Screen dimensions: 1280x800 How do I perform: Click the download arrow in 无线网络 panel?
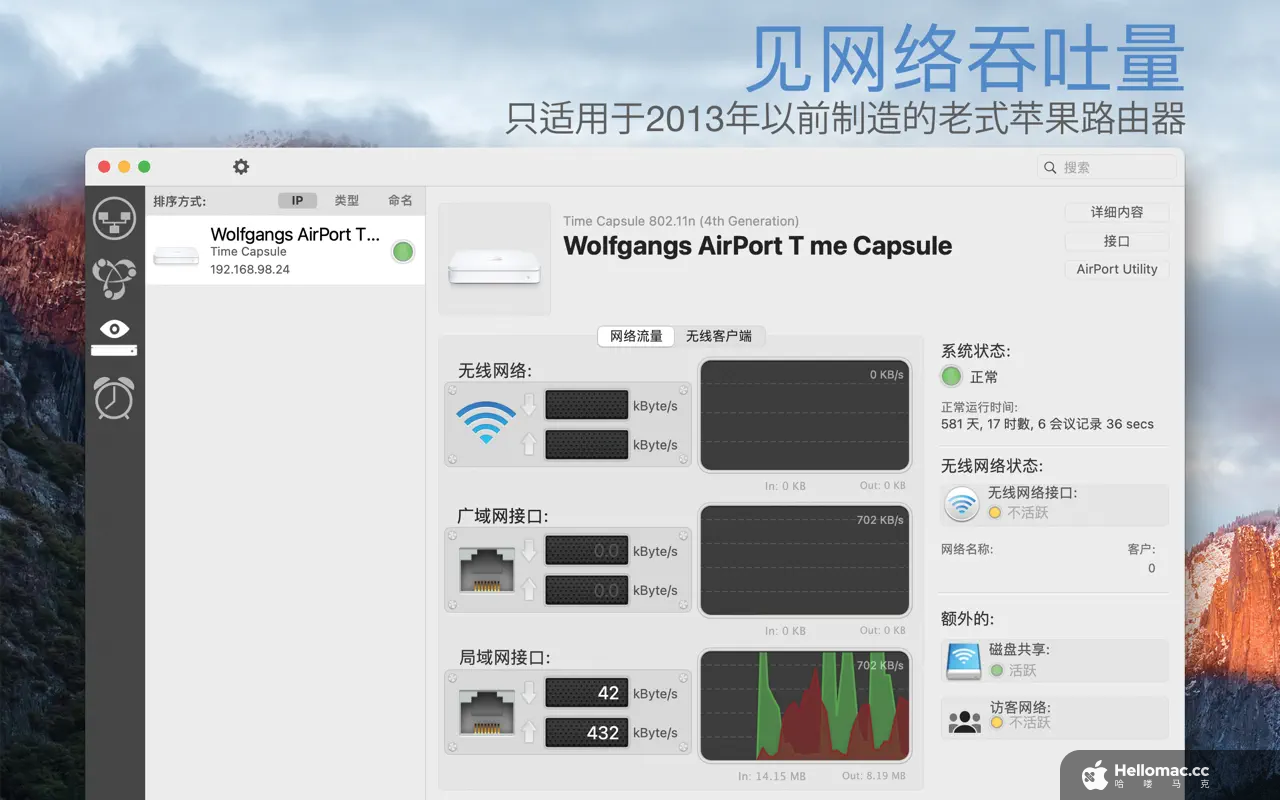coord(529,404)
